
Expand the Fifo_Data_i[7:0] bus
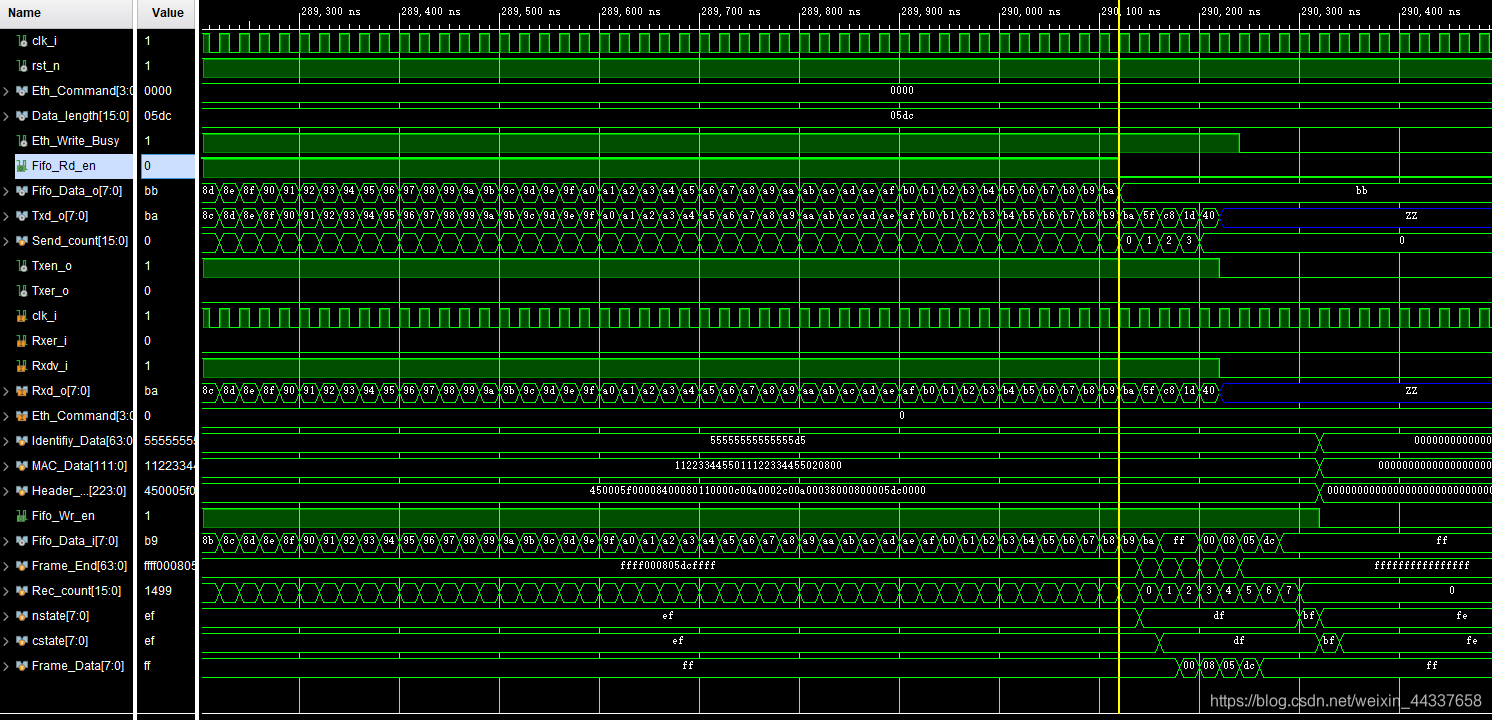coord(7,541)
